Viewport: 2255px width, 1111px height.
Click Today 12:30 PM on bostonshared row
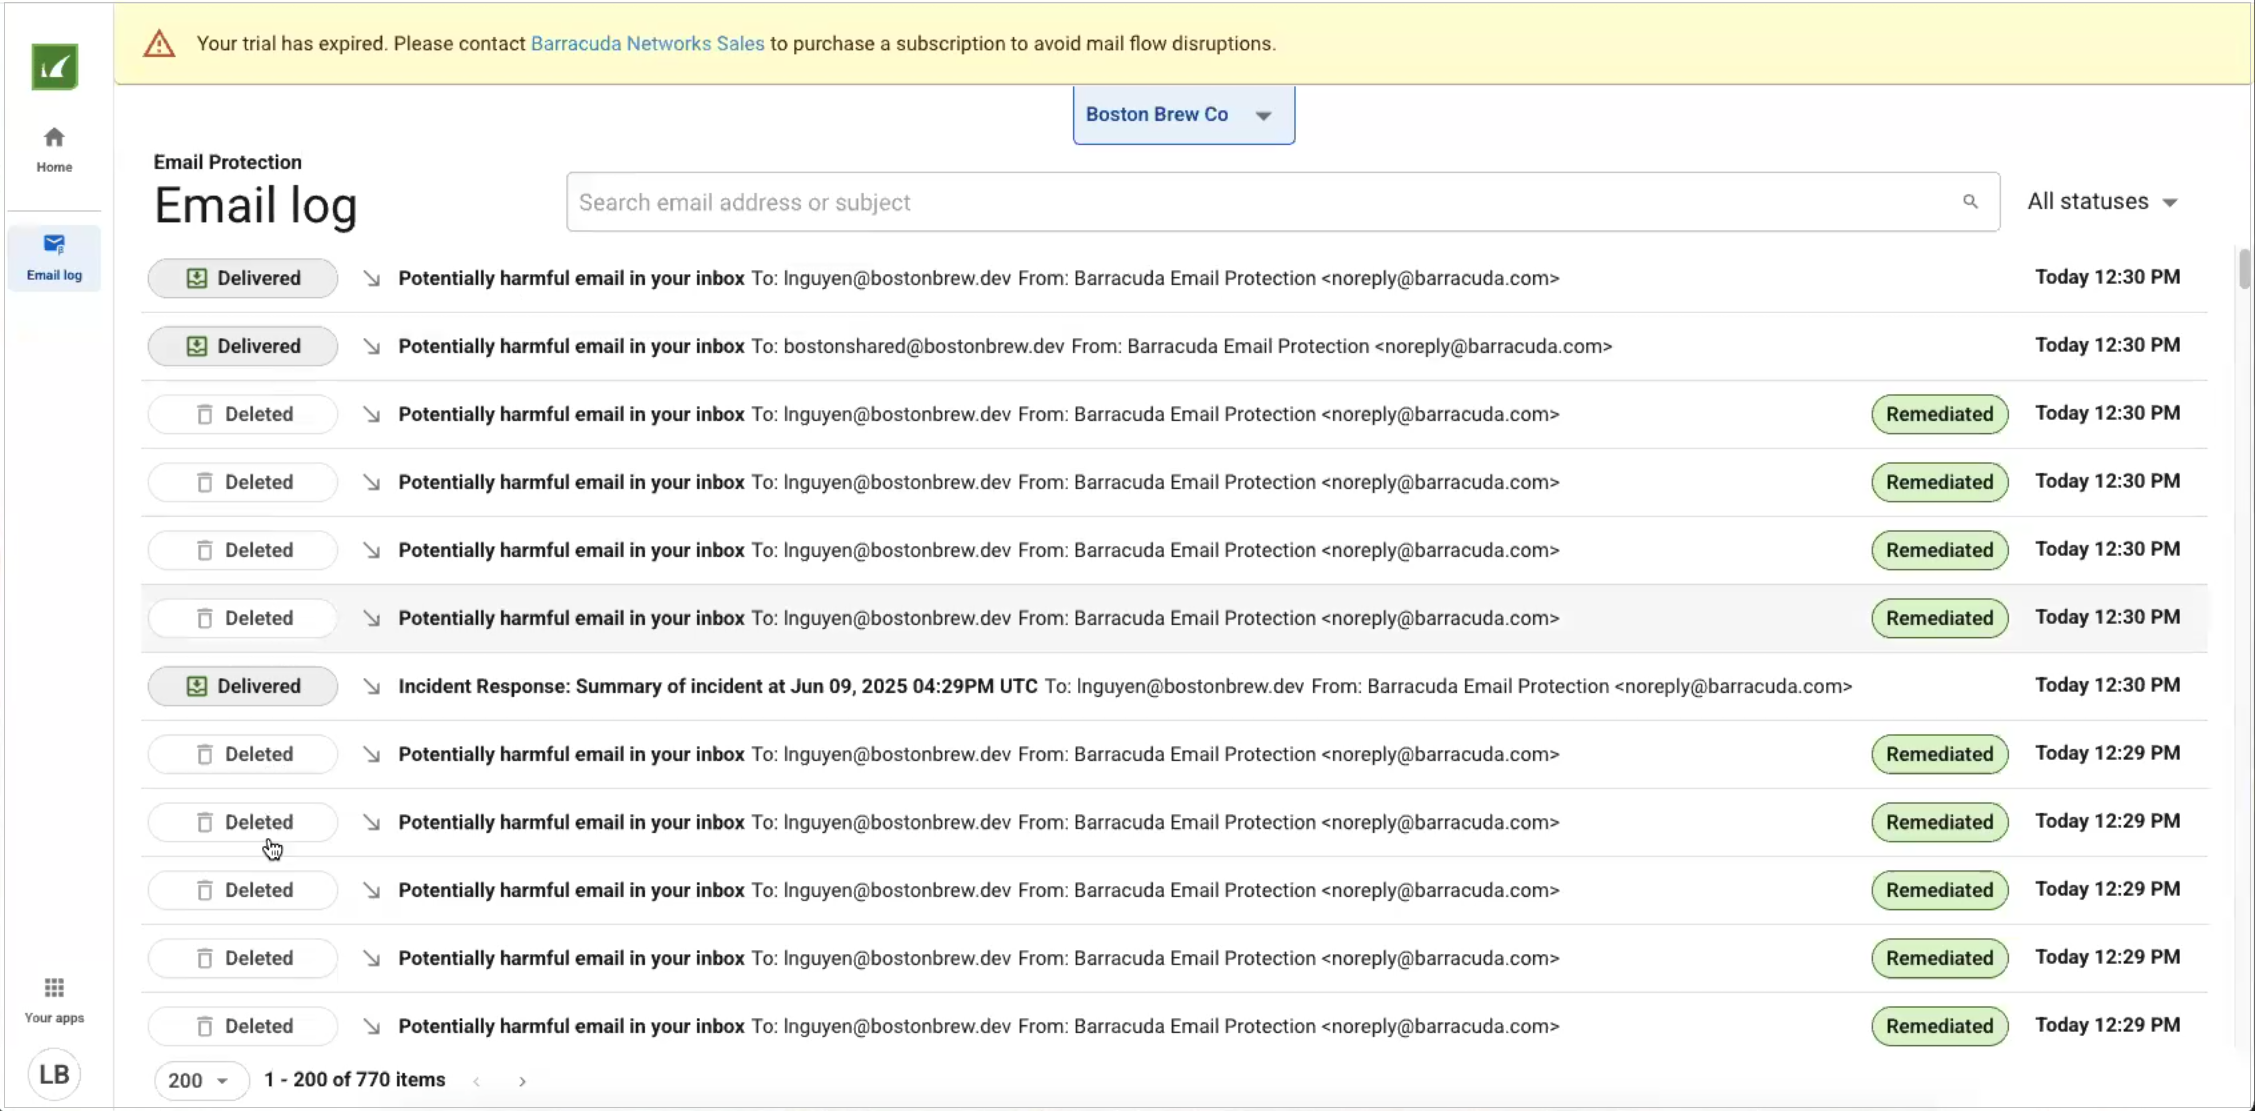[2107, 345]
